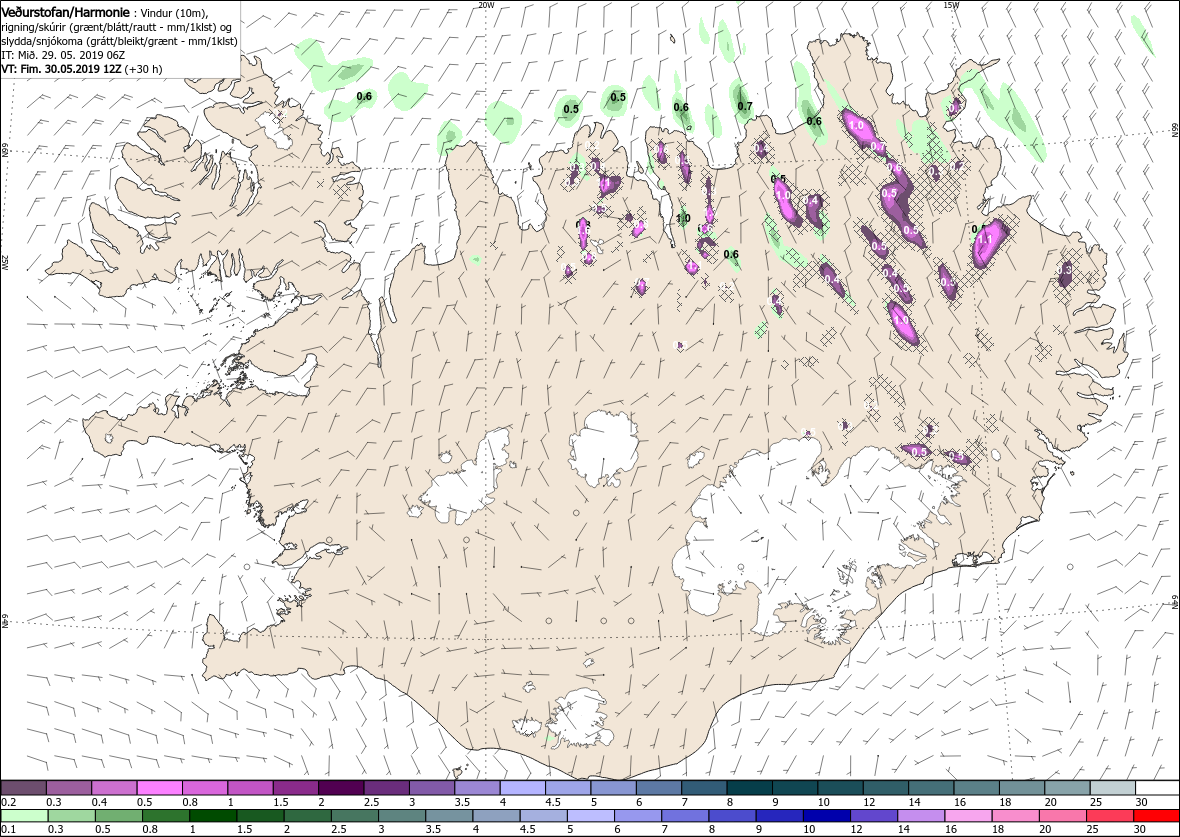Select the darkest green swatch labeled 1 in green row
1180x837 pixels.
point(213,816)
